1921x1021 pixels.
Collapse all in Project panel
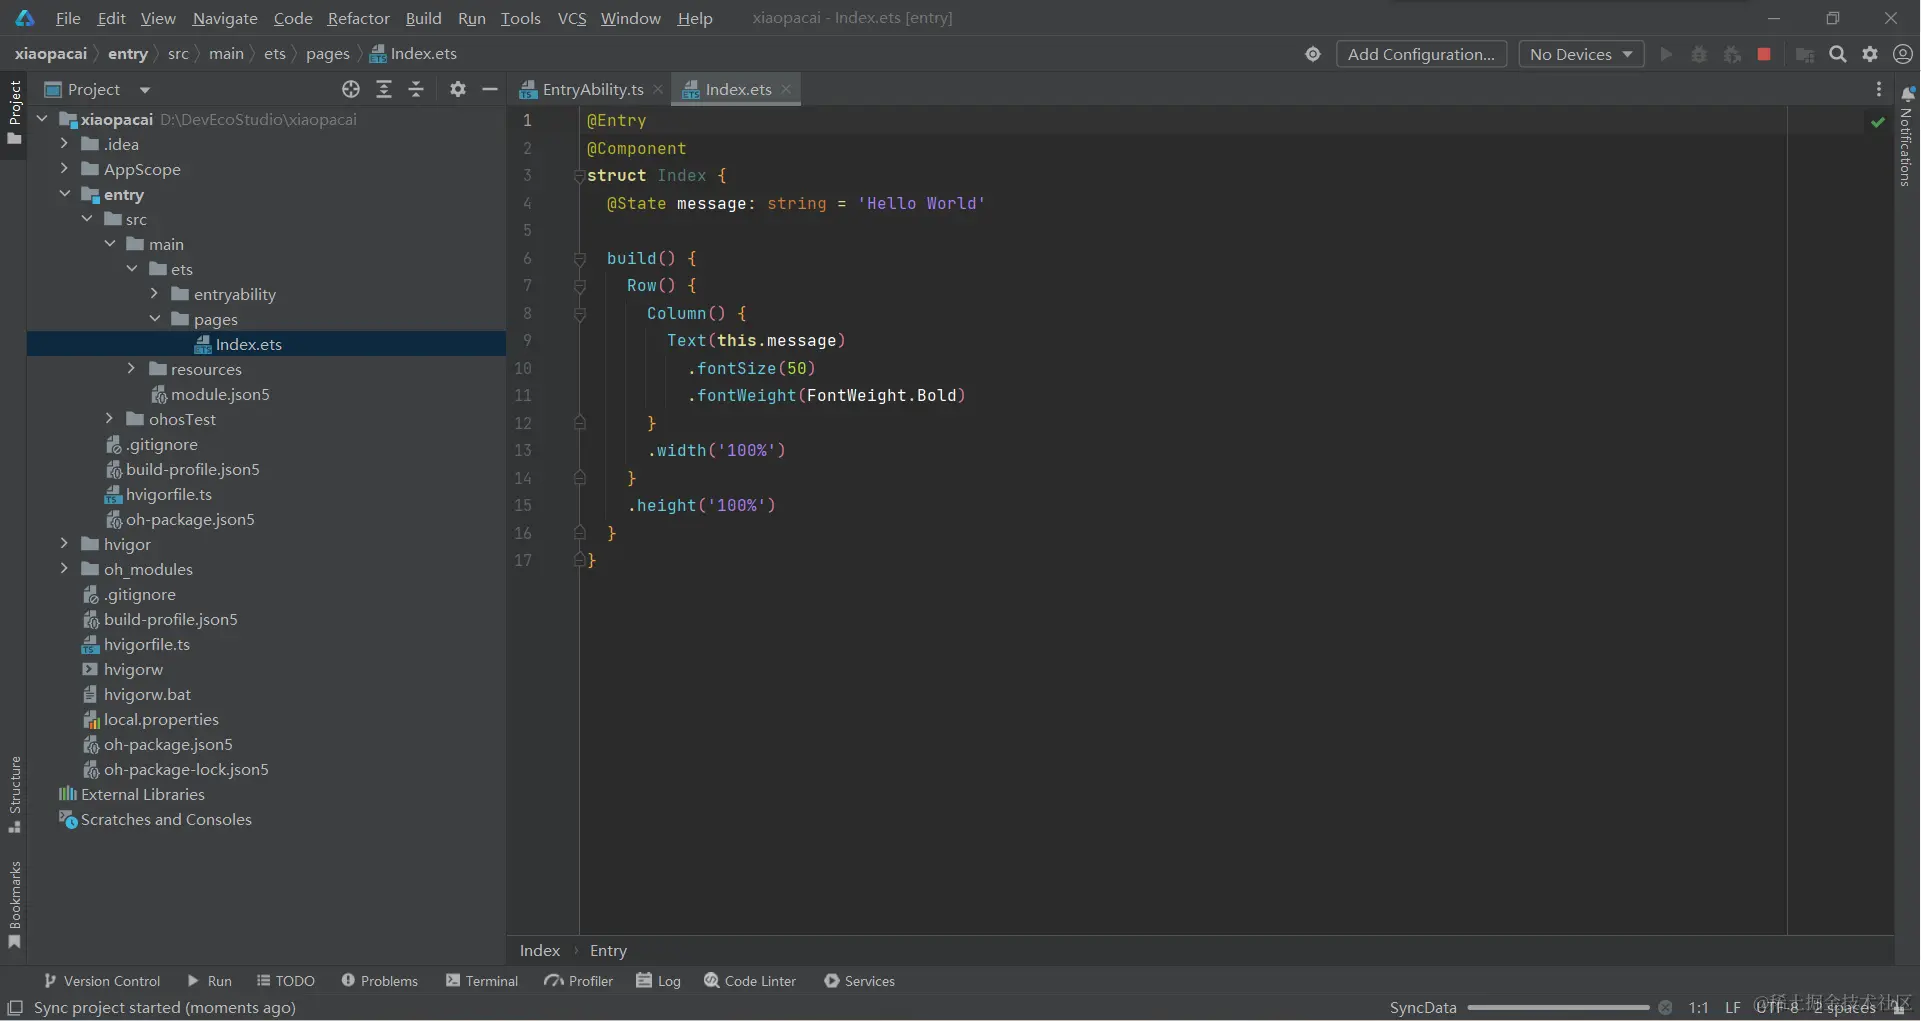[416, 89]
